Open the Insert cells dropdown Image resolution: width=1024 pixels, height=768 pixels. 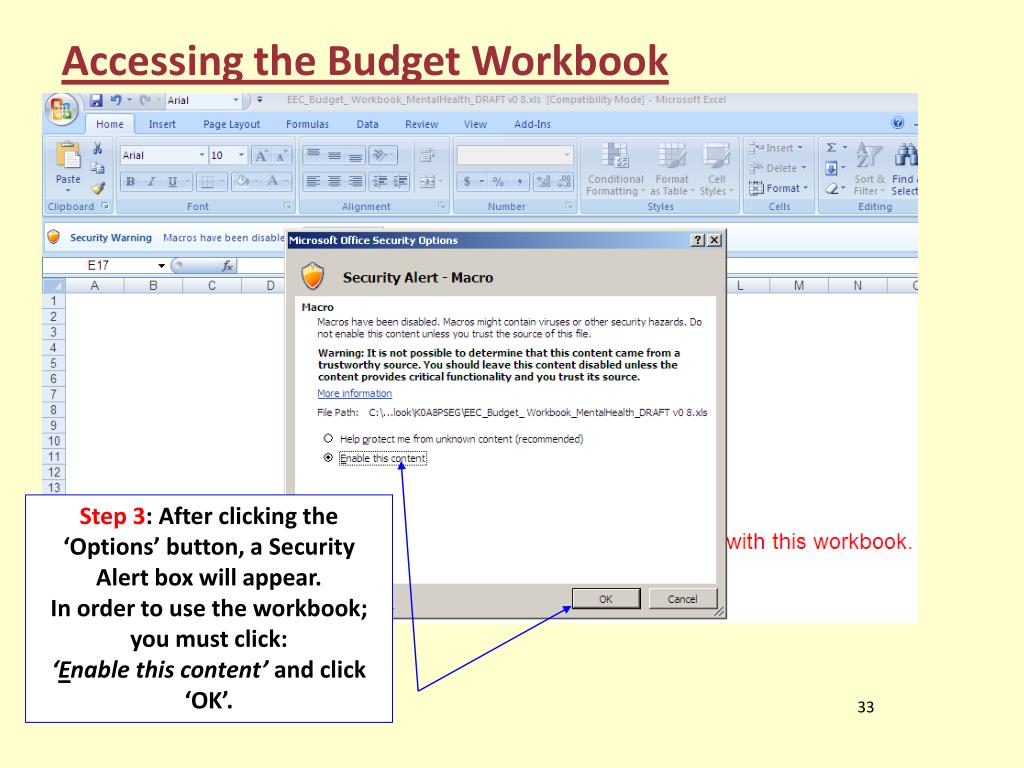pyautogui.click(x=776, y=148)
